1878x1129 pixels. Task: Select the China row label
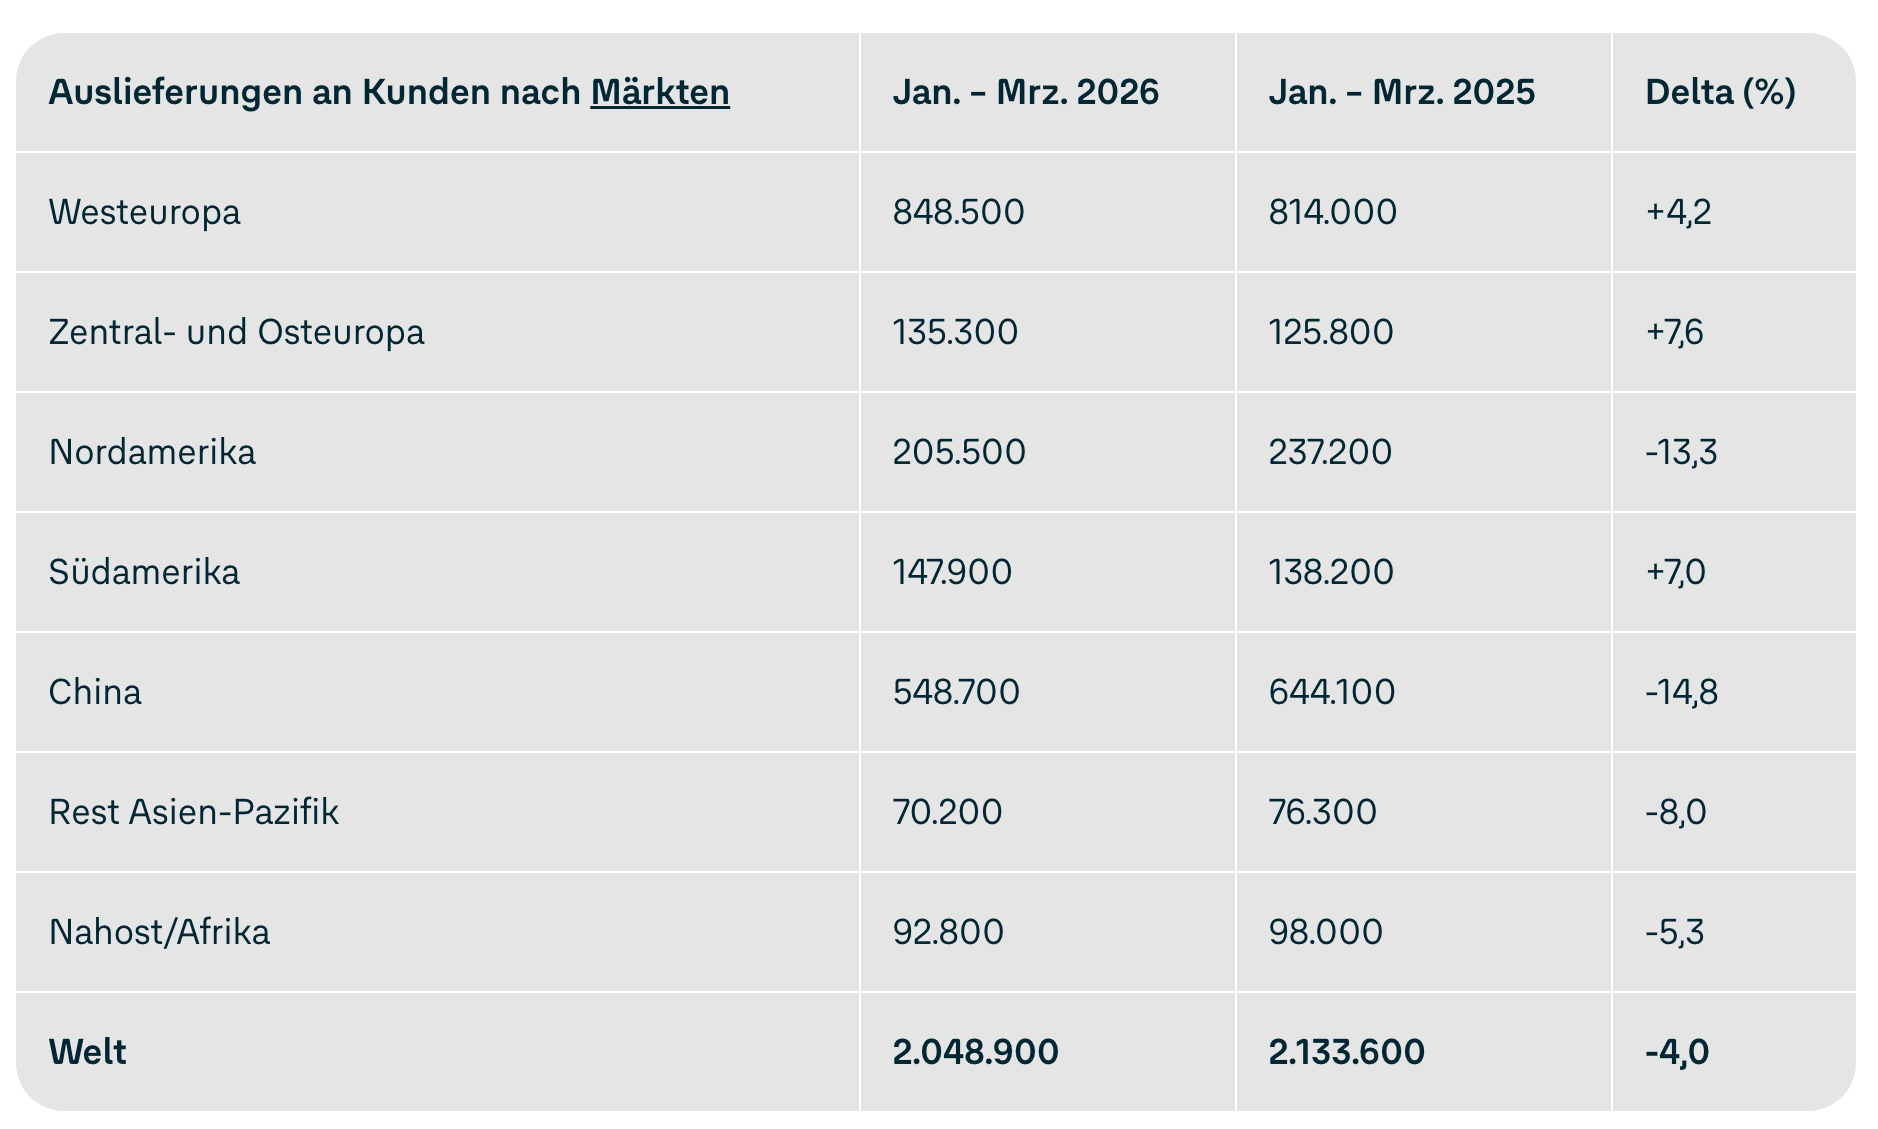(x=95, y=692)
